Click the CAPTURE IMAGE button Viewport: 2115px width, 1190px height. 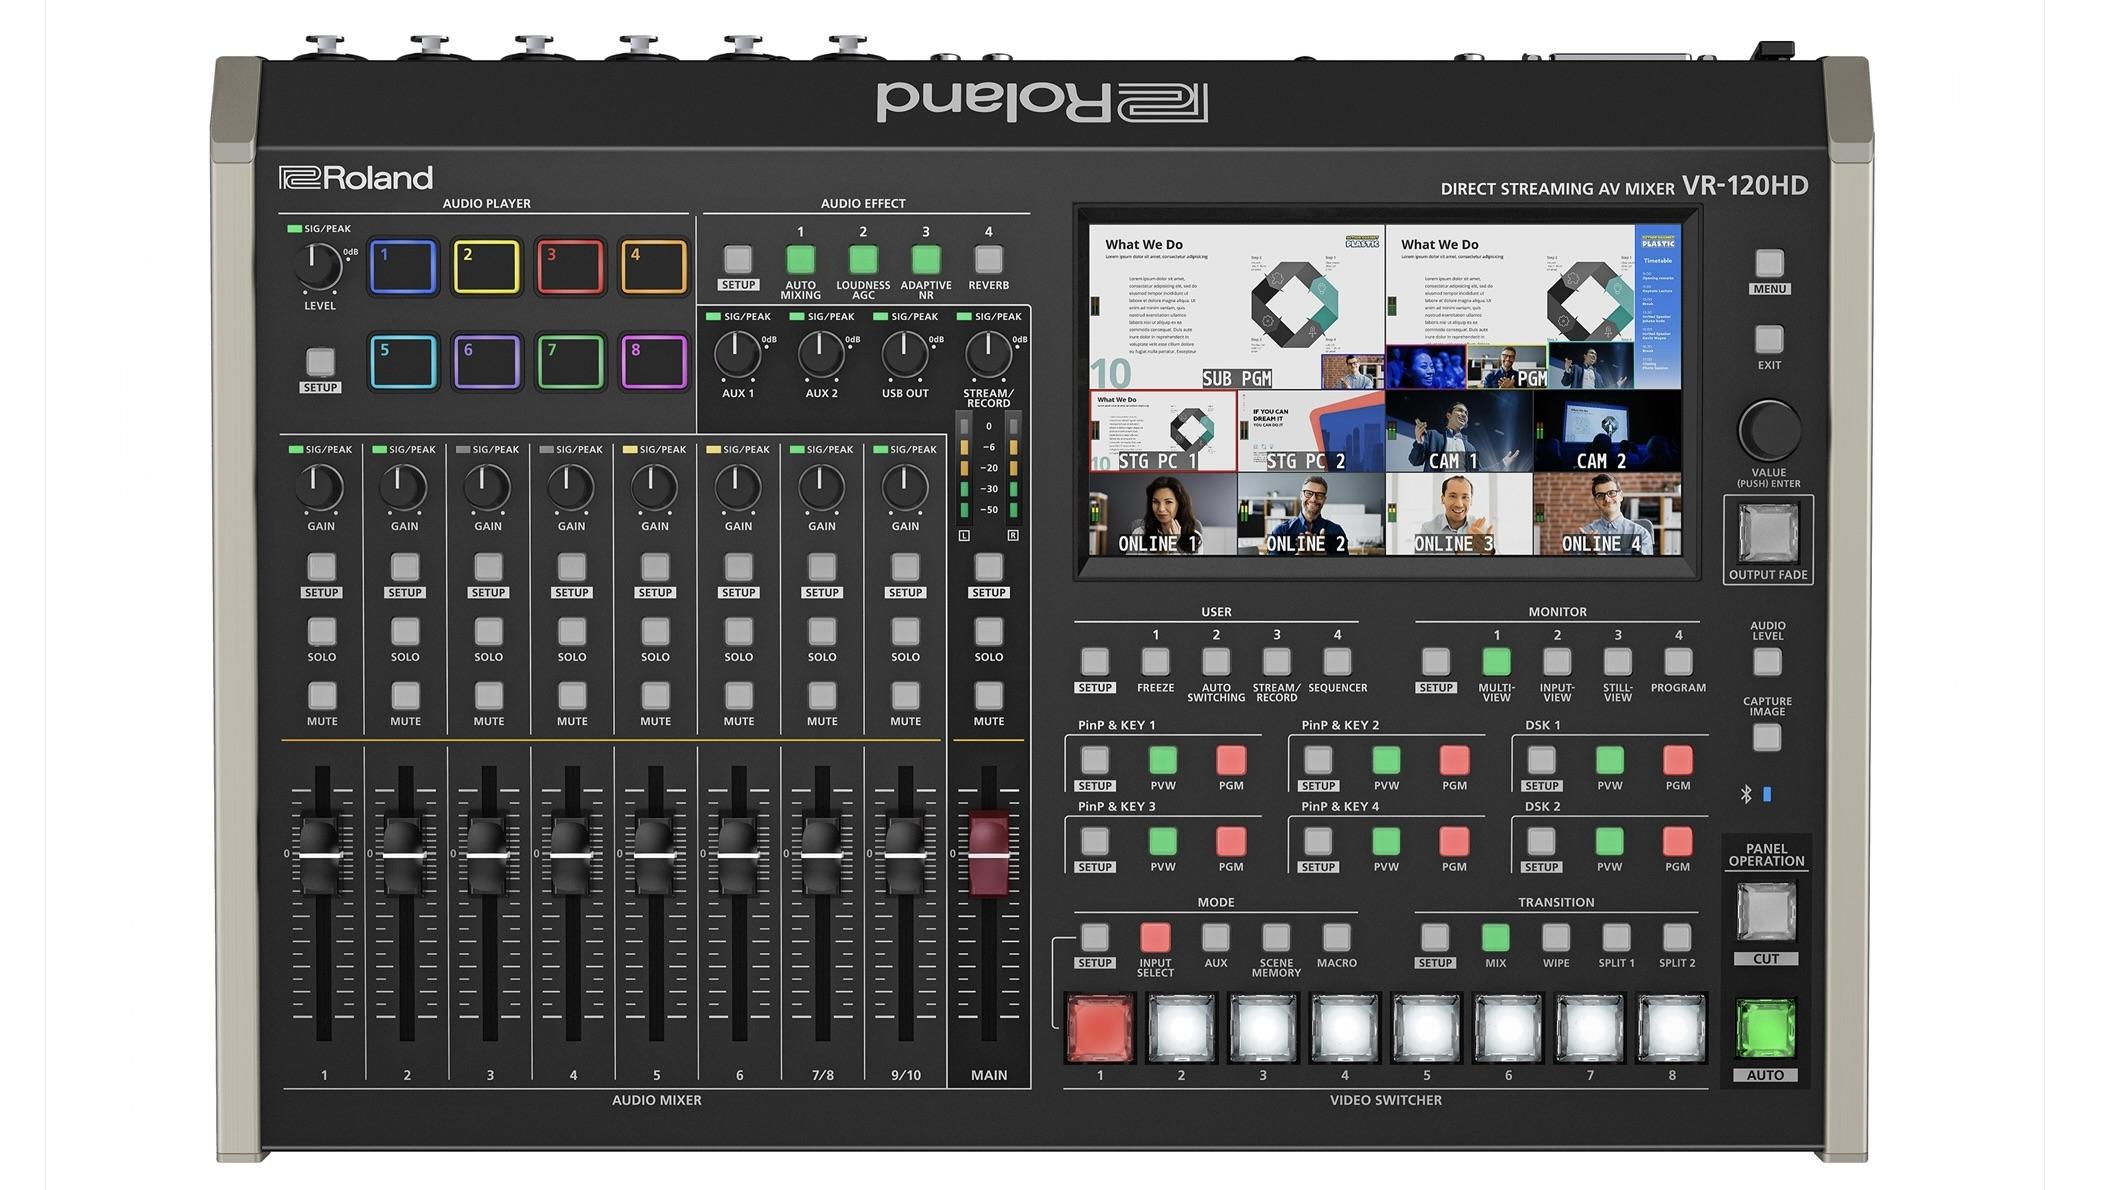1767,737
